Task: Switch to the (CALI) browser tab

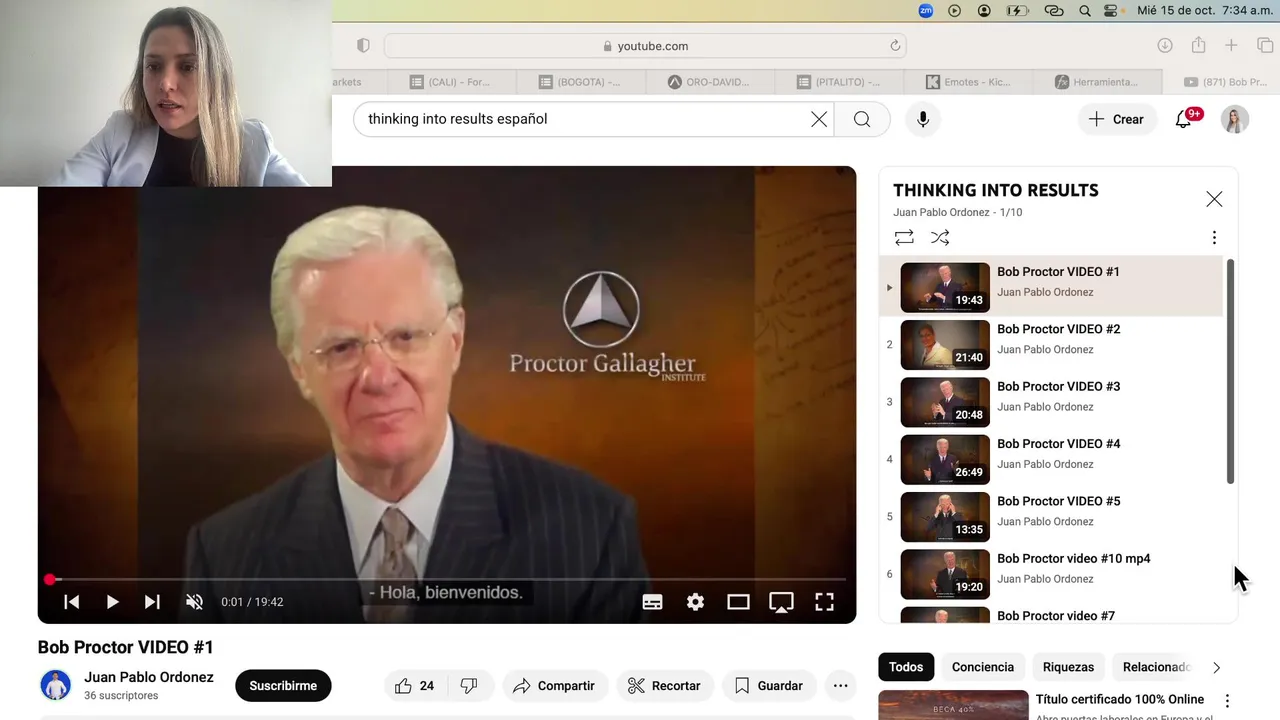Action: tap(452, 82)
